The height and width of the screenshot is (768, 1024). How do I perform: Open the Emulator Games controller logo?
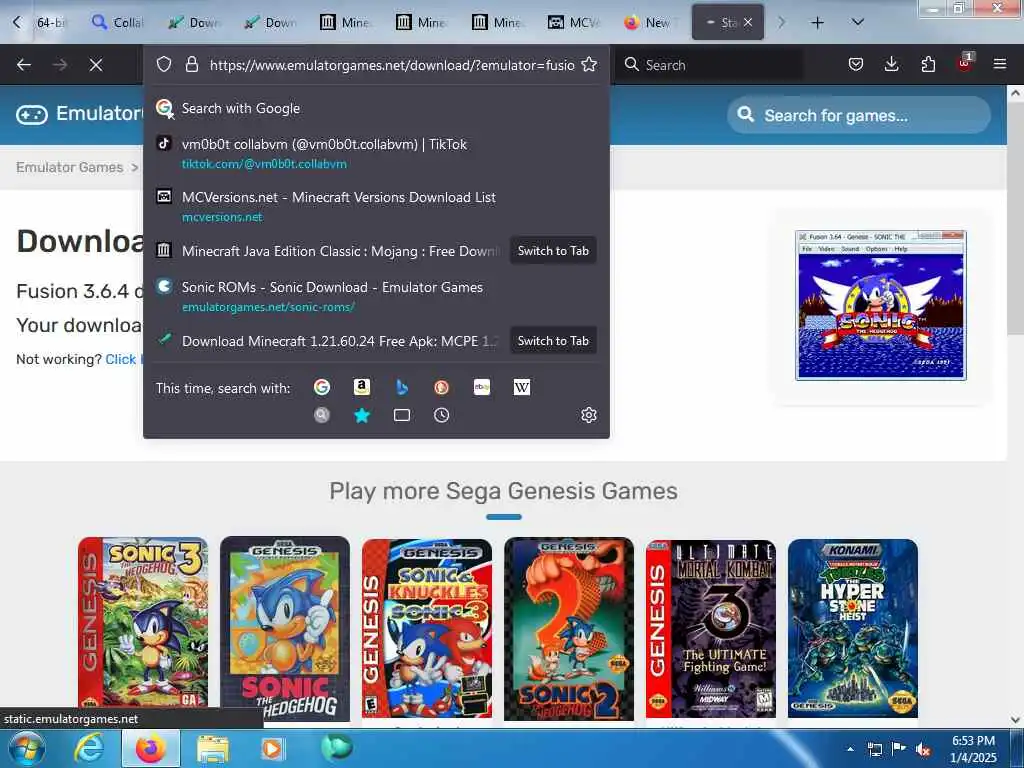[31, 115]
